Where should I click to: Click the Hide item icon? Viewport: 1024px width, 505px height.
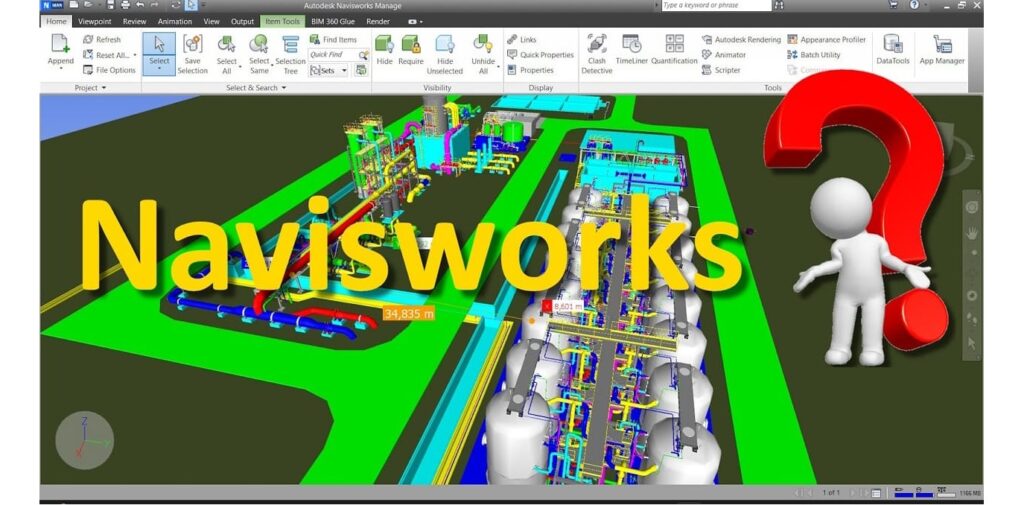coord(384,44)
